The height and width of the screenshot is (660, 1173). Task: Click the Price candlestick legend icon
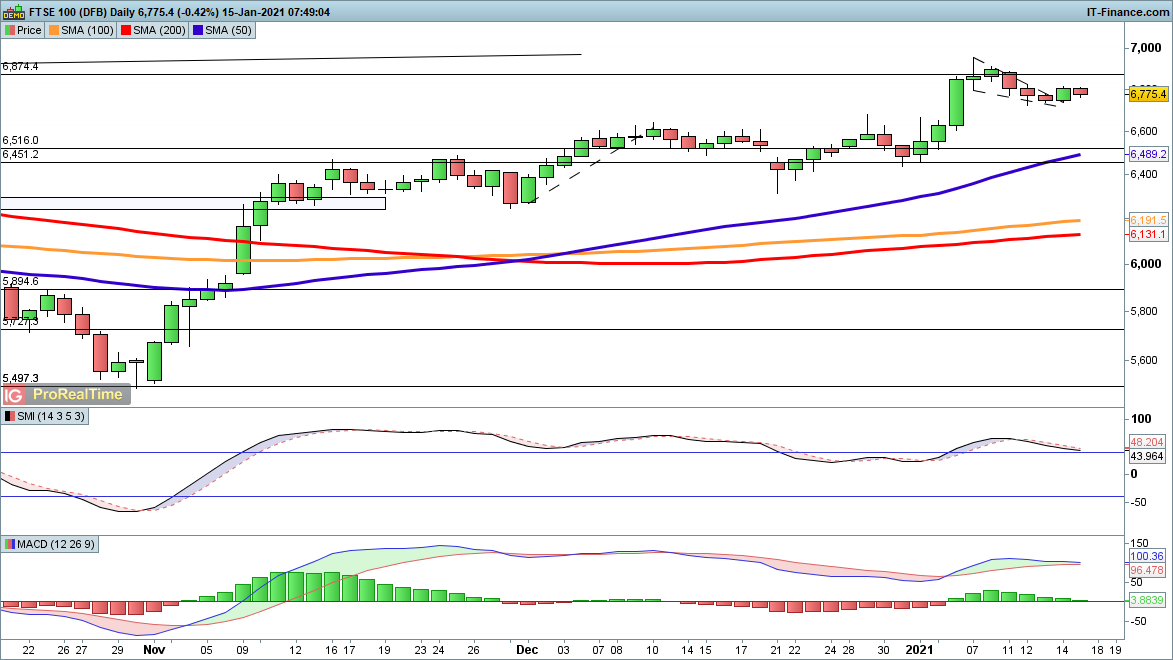(x=10, y=31)
